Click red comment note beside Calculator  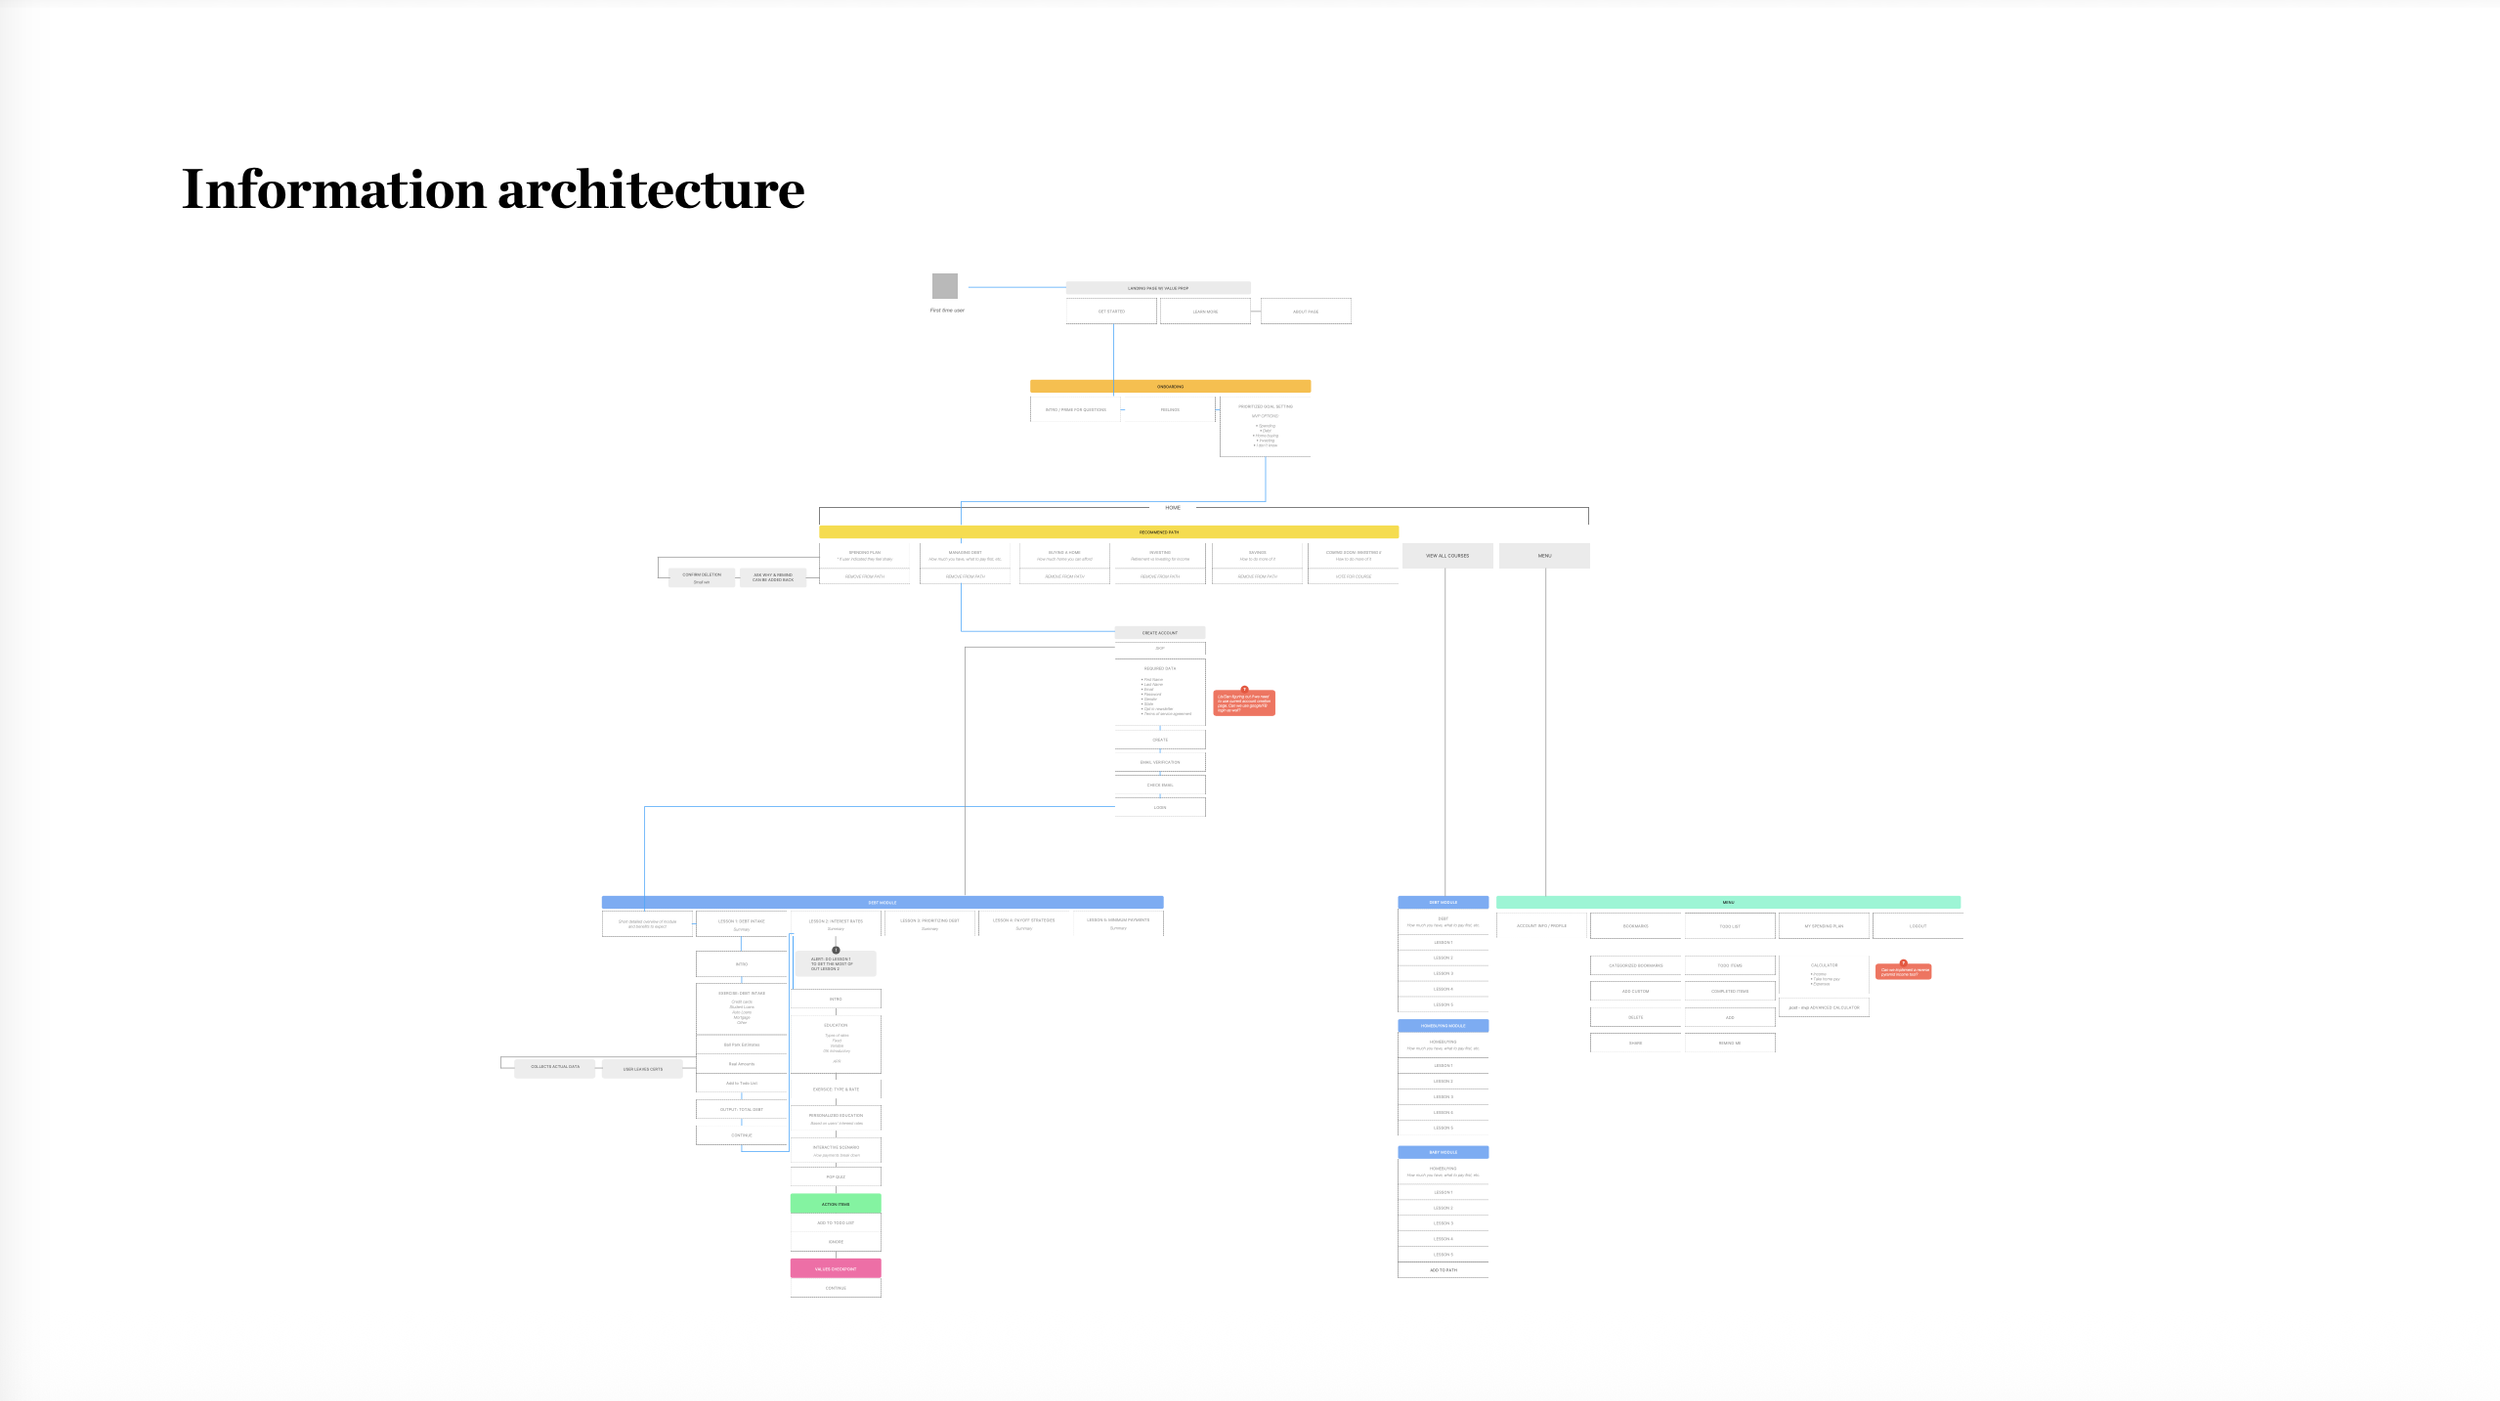[x=1903, y=971]
